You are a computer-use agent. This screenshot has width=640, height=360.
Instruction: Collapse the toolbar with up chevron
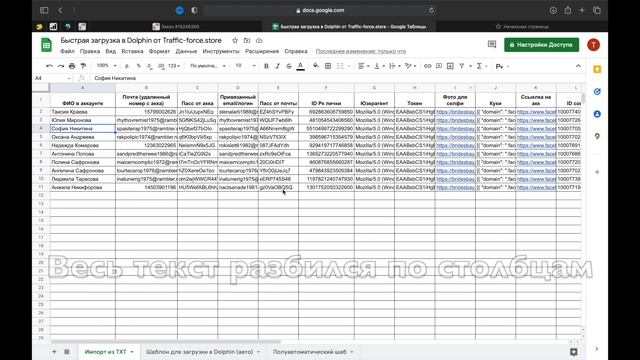coord(578,66)
